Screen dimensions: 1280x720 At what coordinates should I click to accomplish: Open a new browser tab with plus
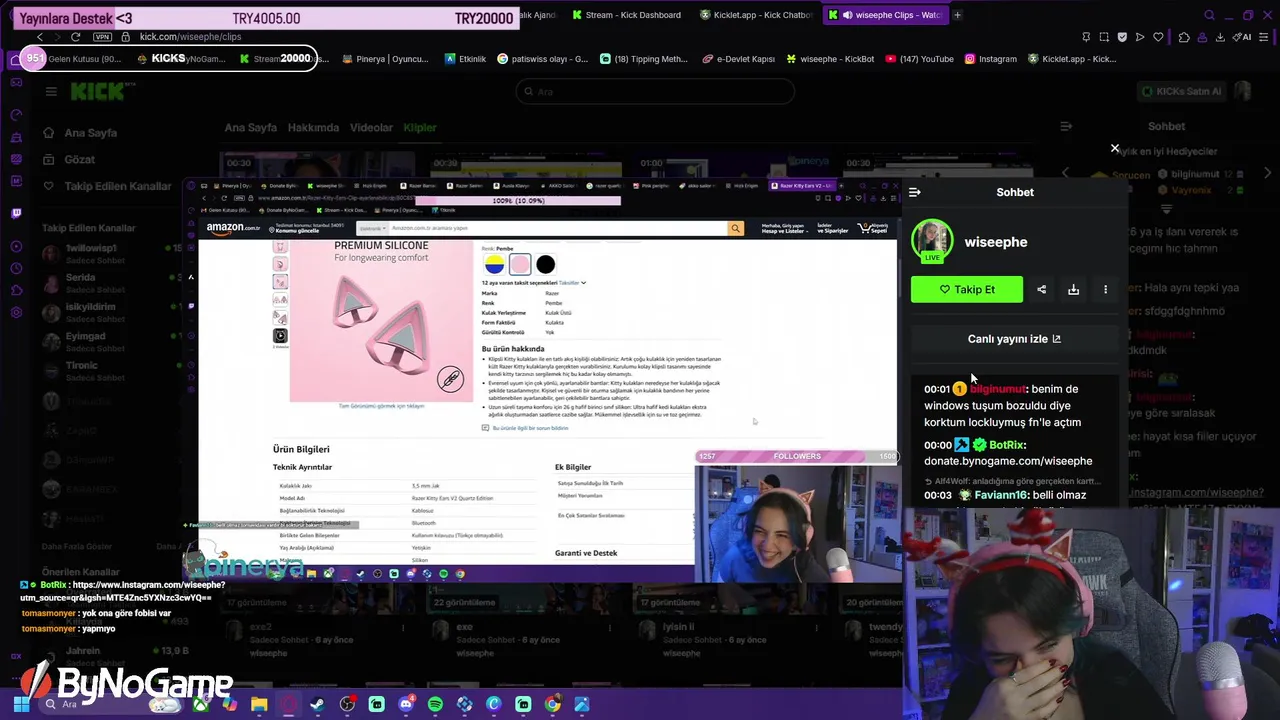957,15
